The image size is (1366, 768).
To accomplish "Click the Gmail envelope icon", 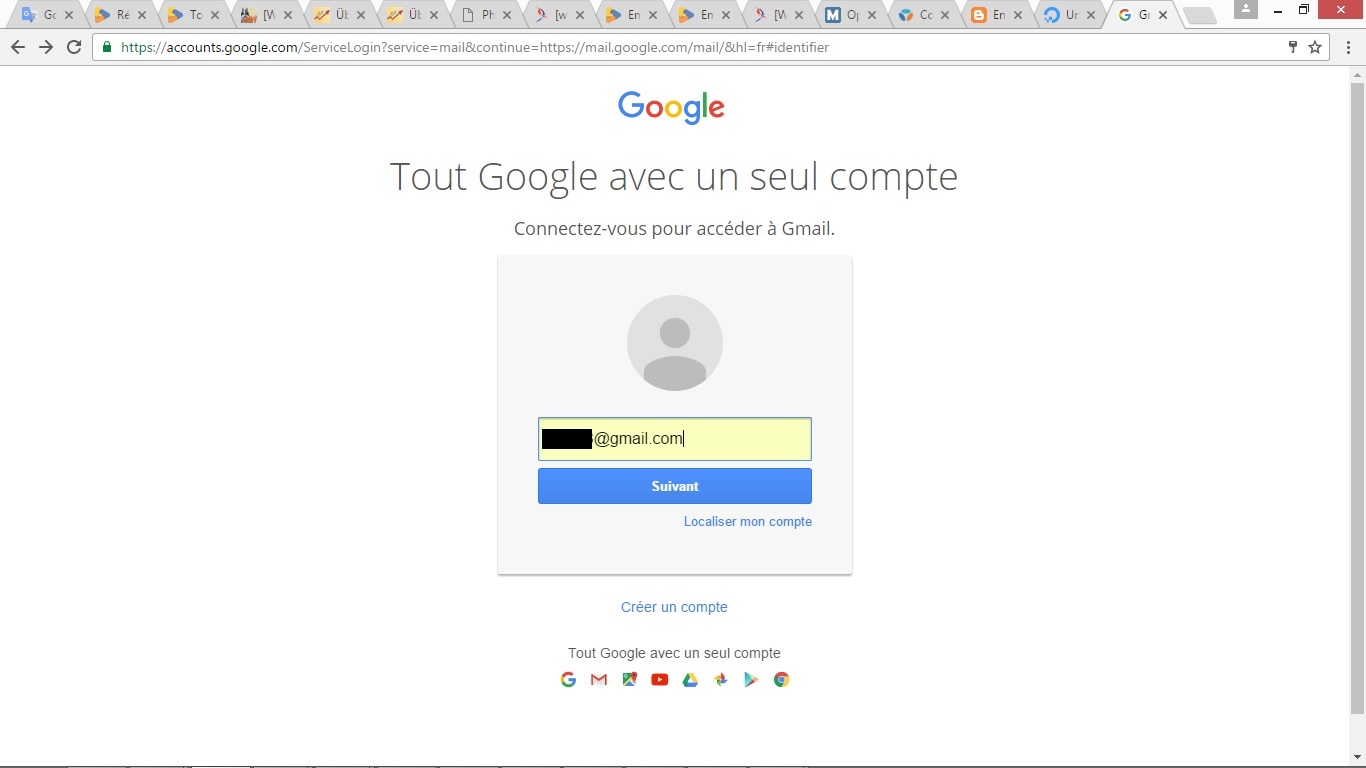I will tap(599, 680).
